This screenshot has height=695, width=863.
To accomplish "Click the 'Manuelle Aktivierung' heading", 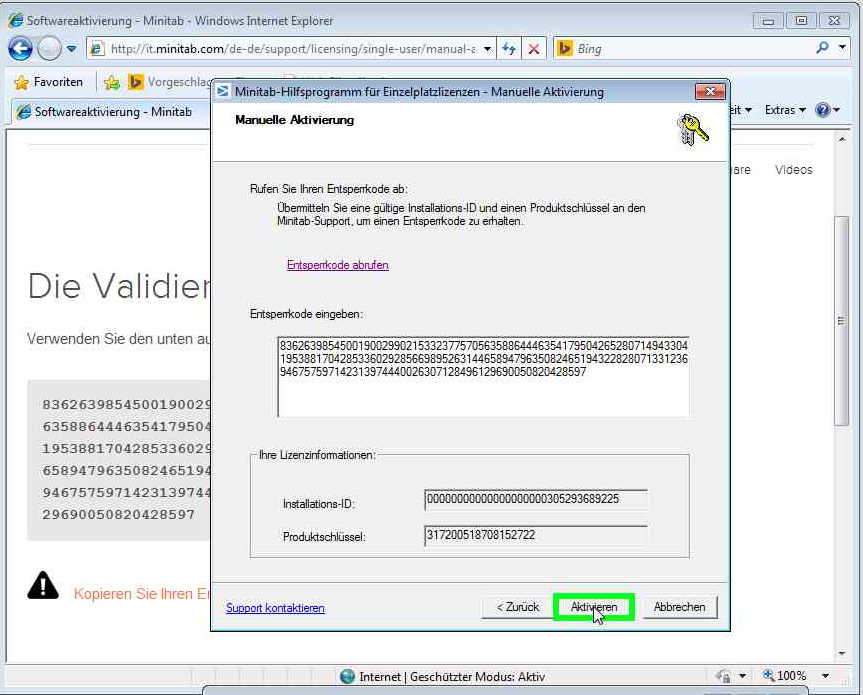I will tap(294, 119).
